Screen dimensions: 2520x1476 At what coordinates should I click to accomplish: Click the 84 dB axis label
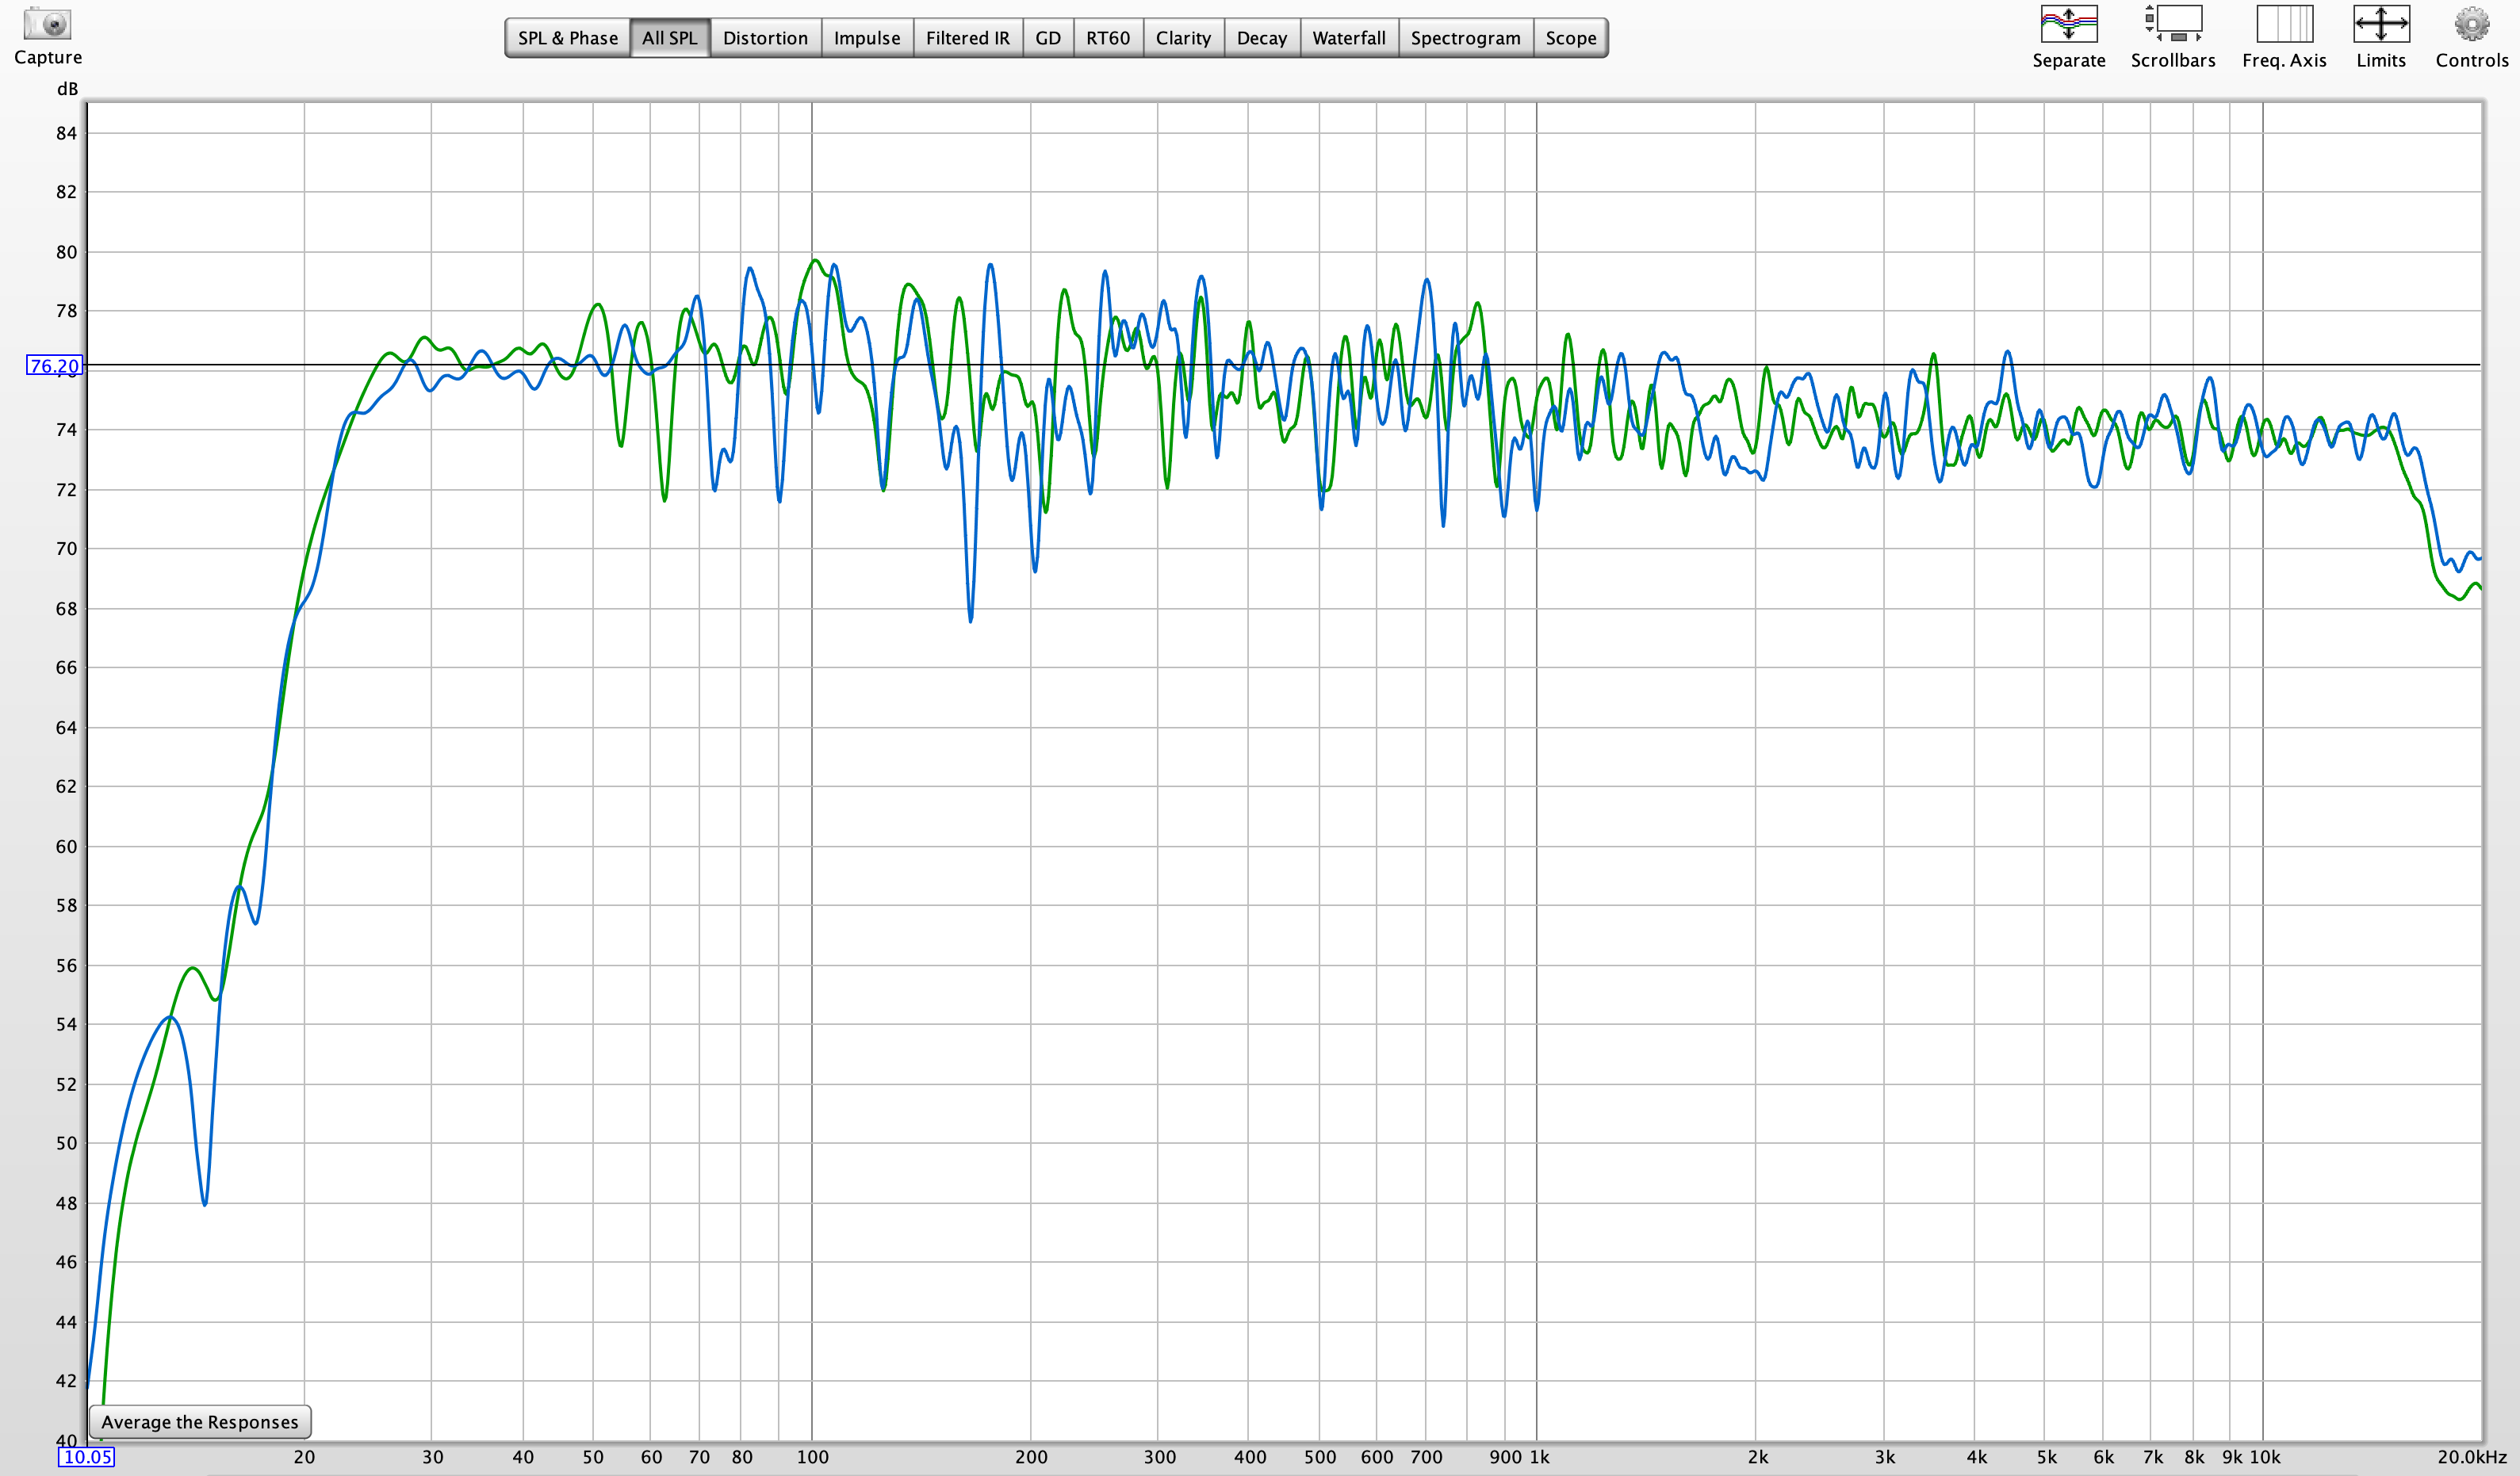[66, 133]
